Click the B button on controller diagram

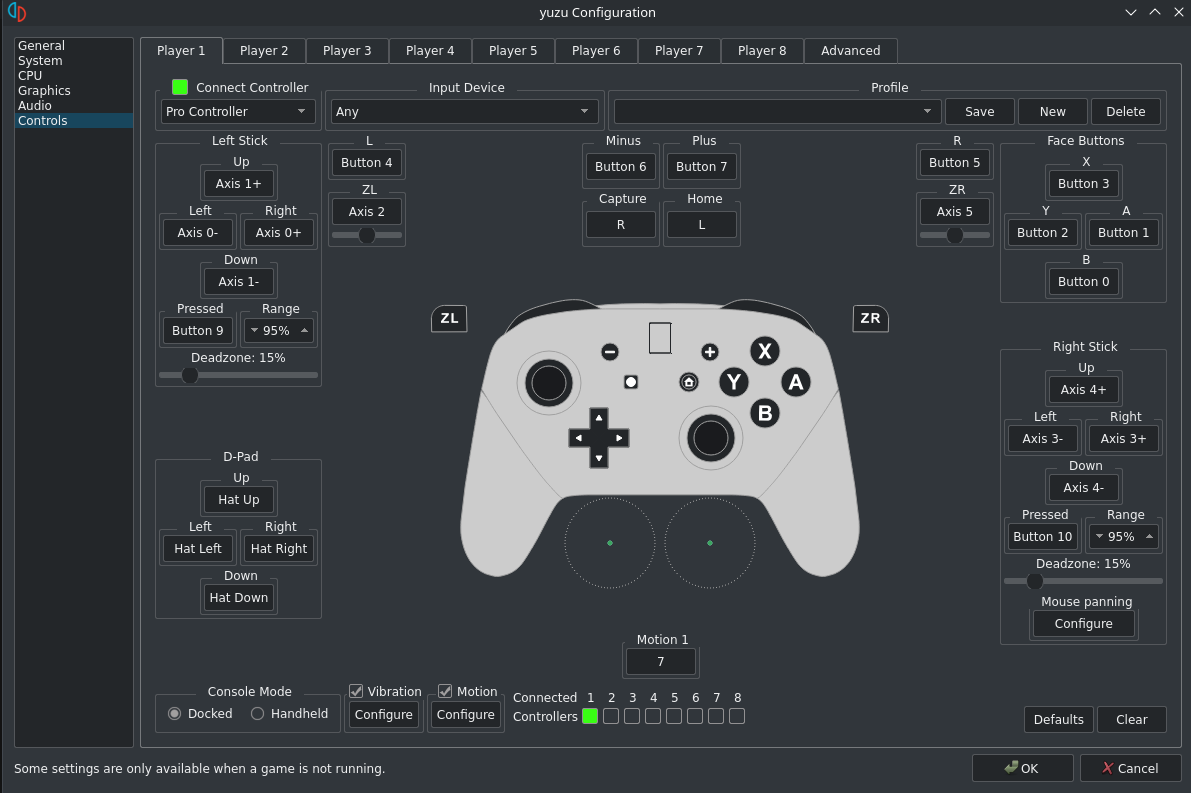[x=765, y=412]
